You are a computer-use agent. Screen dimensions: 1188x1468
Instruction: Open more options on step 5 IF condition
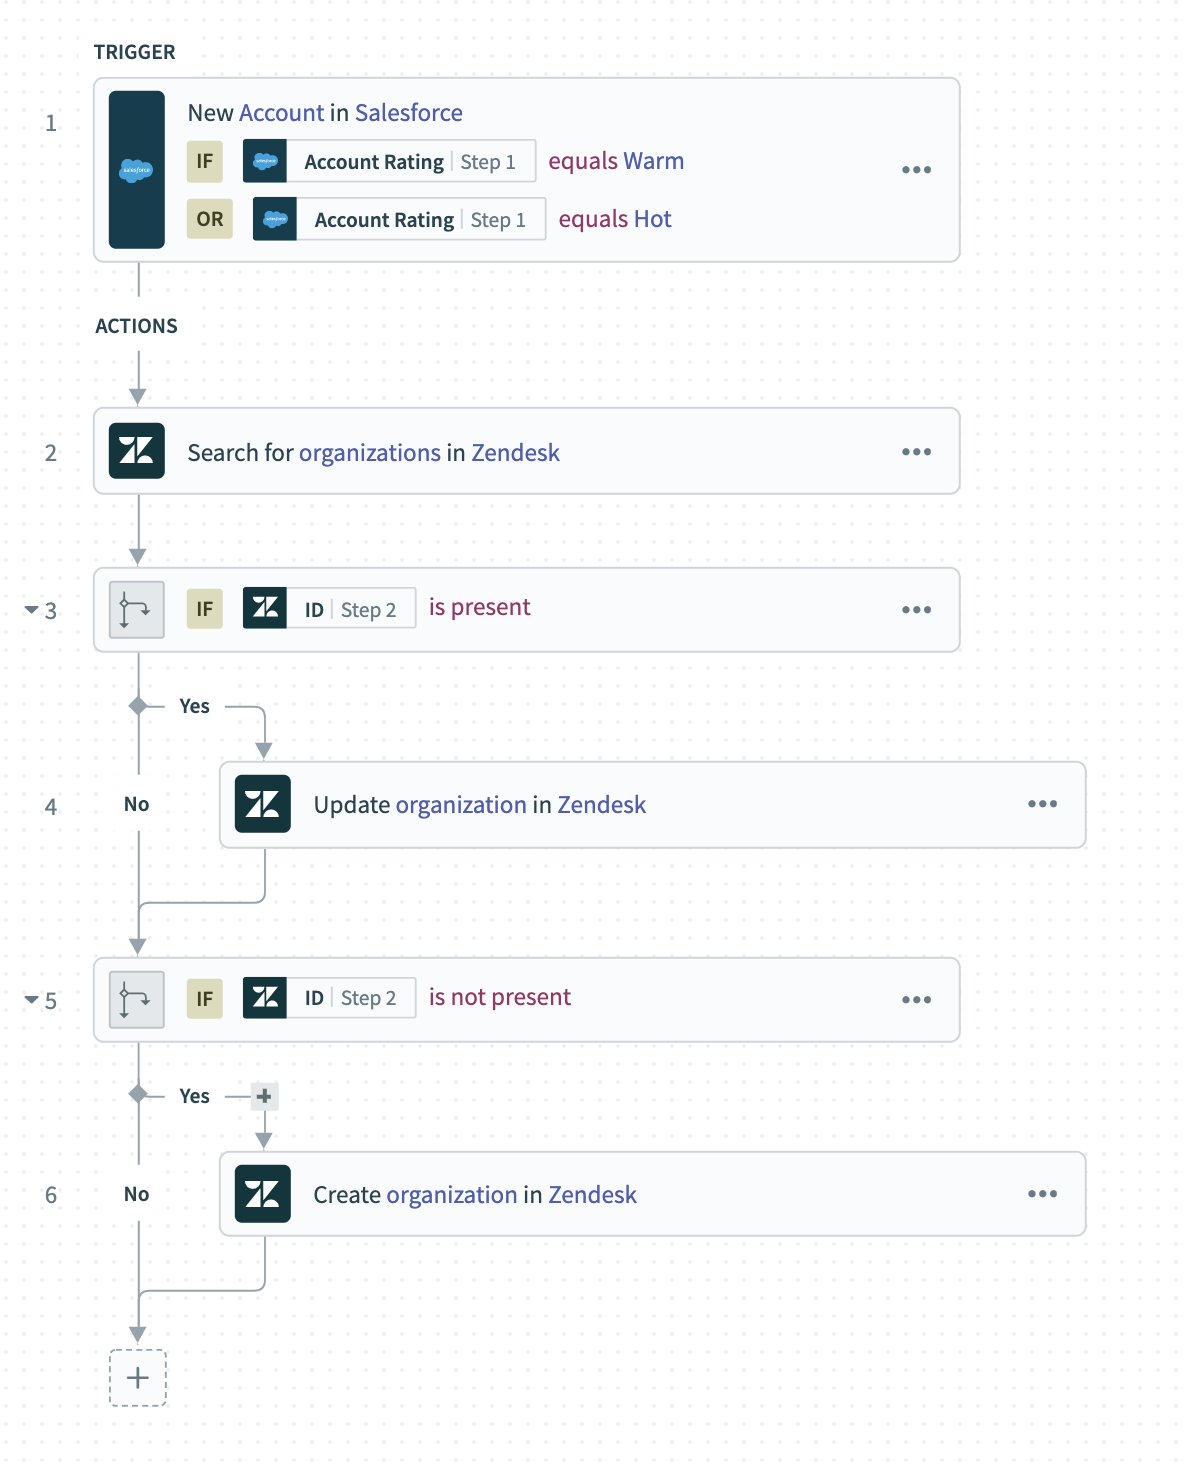[x=916, y=1000]
